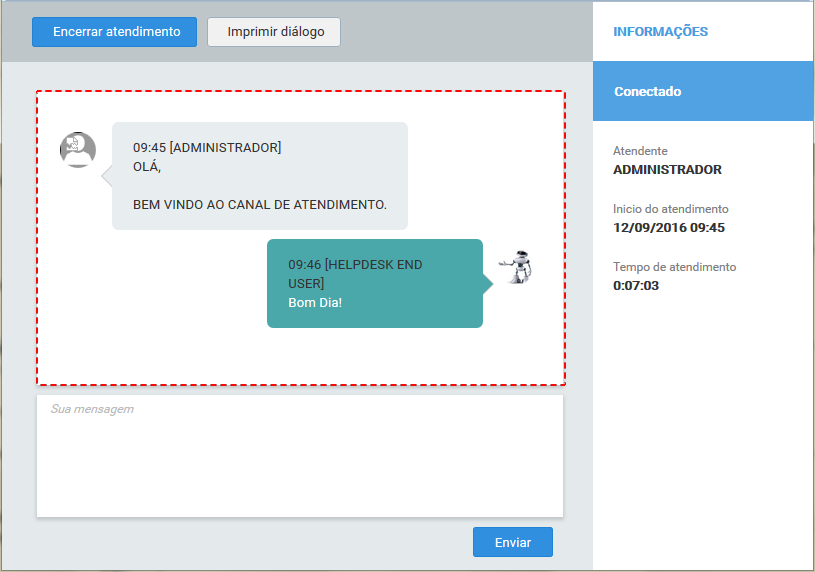Select the ADMINISTRADOR attendant name in sidebar
The height and width of the screenshot is (572, 815).
[667, 169]
